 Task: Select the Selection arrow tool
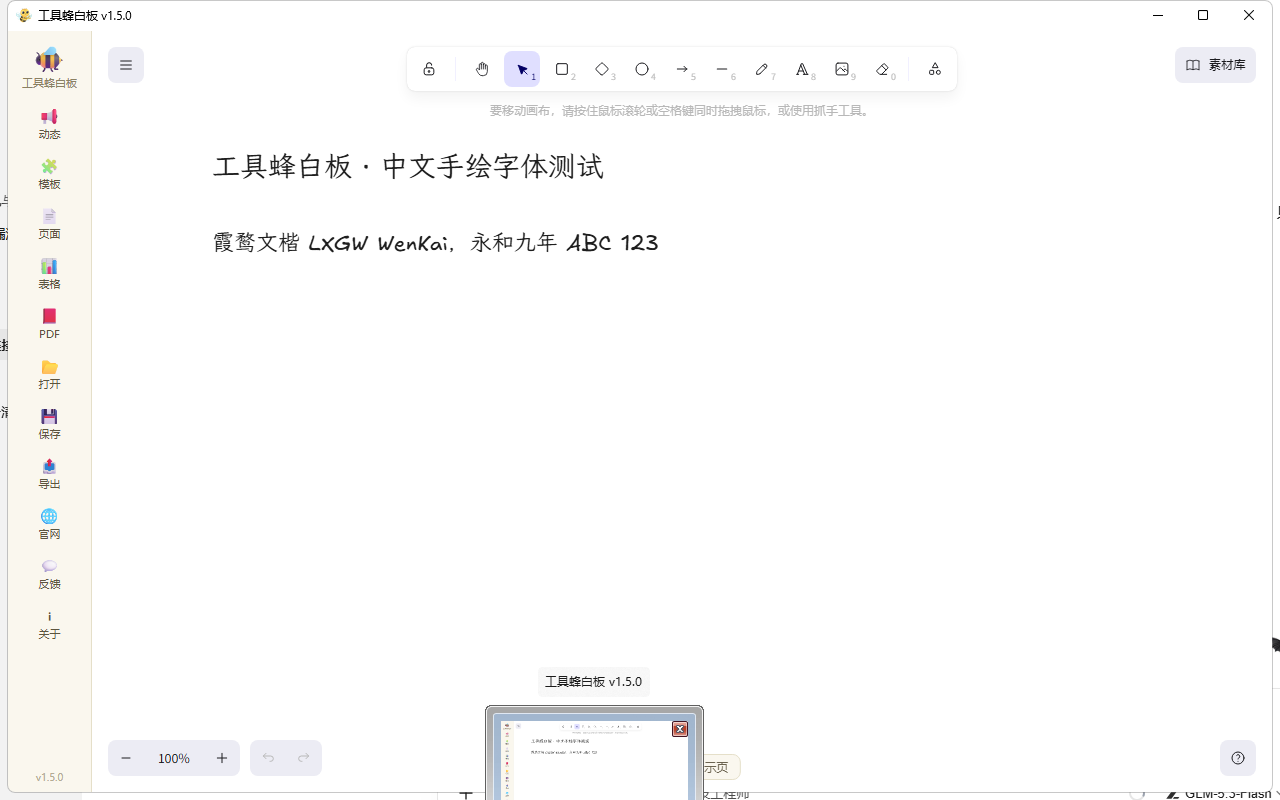click(522, 69)
